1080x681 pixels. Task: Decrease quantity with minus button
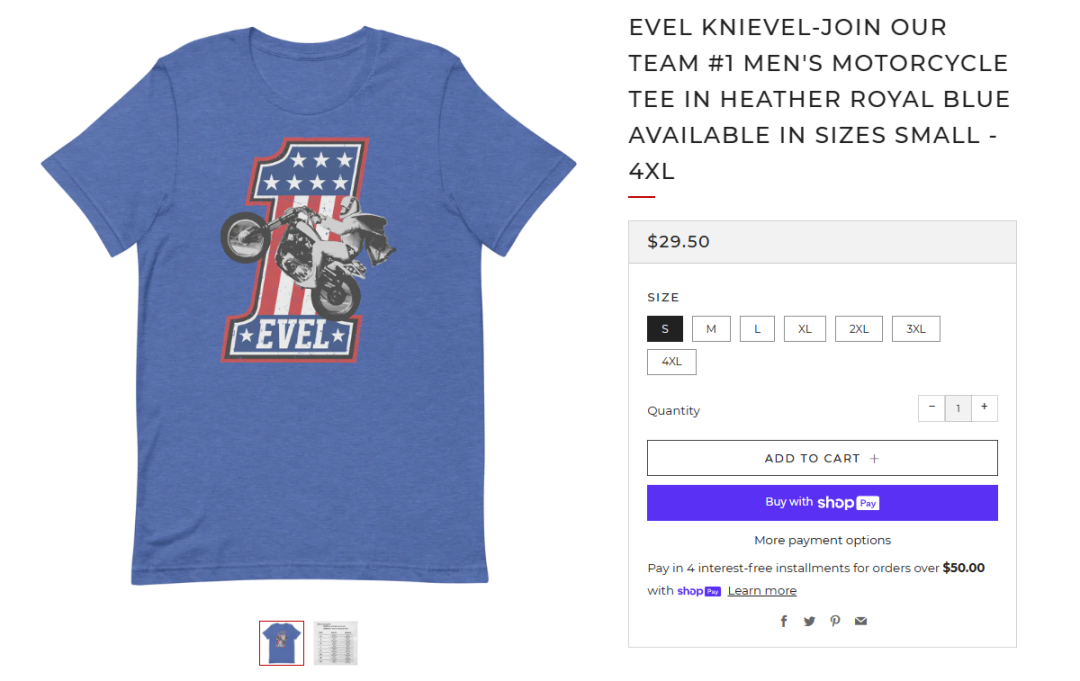(932, 408)
